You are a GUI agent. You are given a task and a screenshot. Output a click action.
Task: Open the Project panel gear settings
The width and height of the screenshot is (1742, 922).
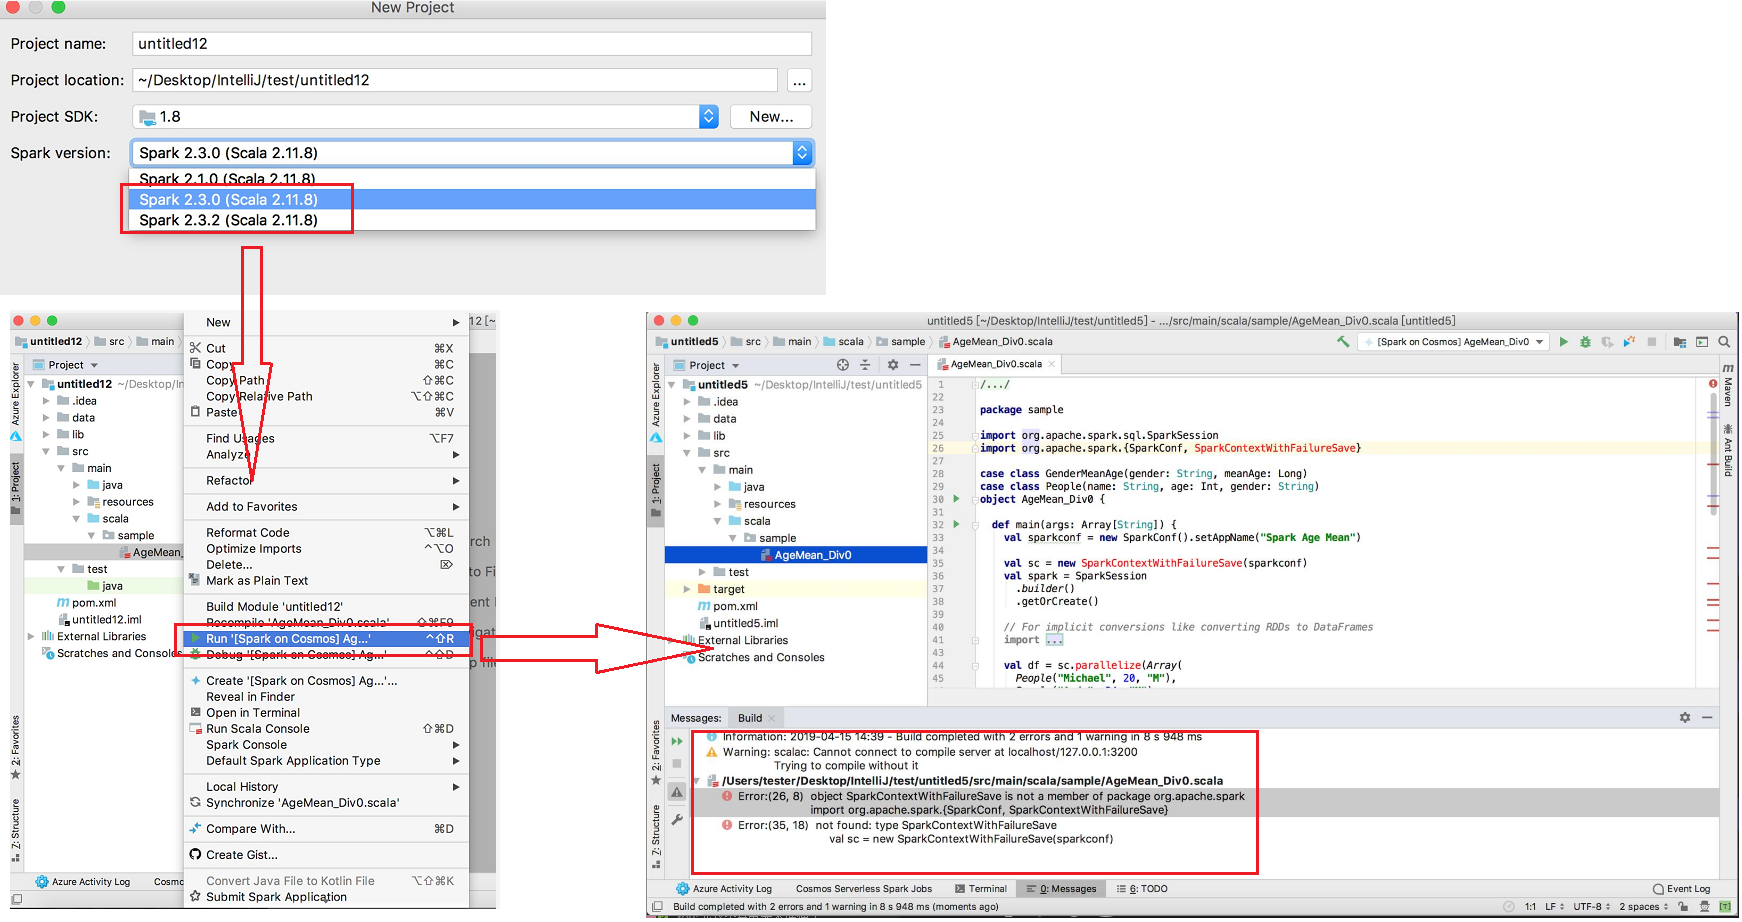tap(892, 364)
